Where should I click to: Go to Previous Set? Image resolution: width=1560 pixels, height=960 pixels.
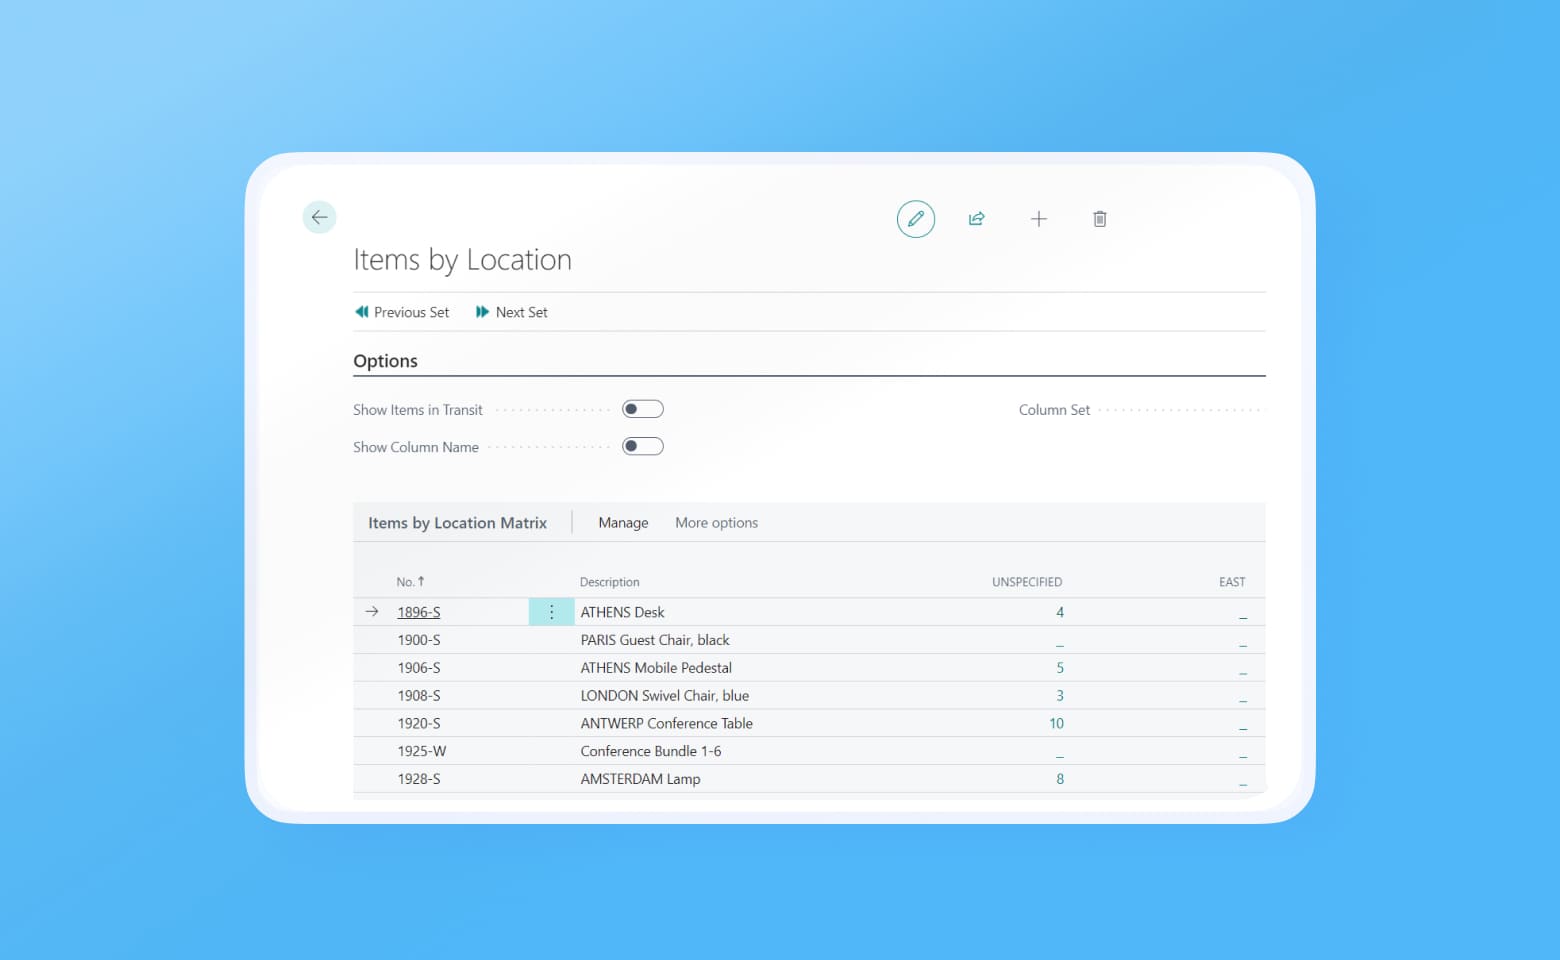[402, 312]
